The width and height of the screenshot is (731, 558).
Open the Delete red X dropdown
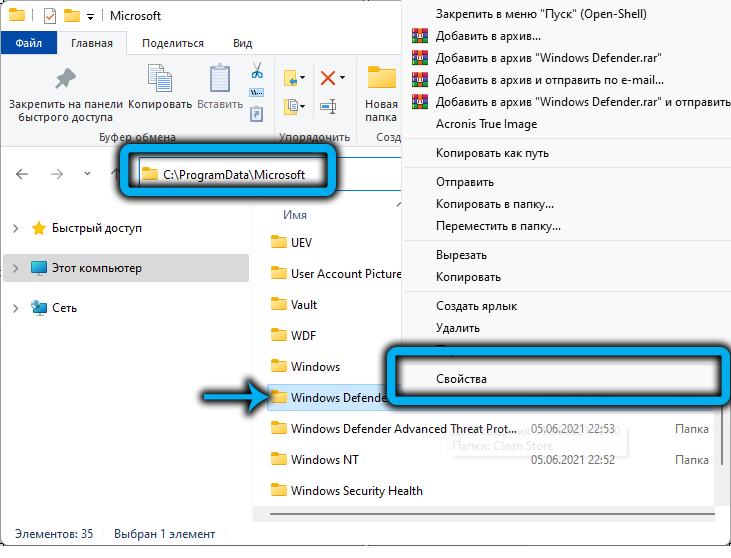point(342,77)
